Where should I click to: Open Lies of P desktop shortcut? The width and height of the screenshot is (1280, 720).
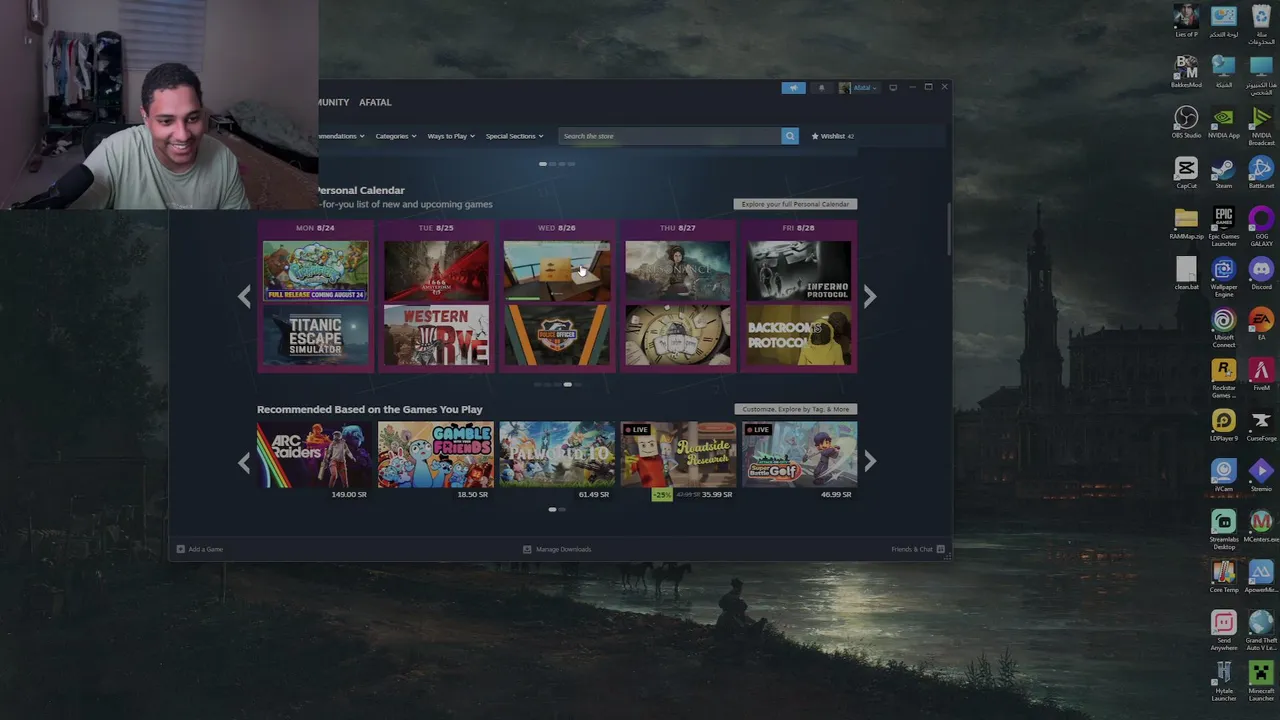[1186, 21]
